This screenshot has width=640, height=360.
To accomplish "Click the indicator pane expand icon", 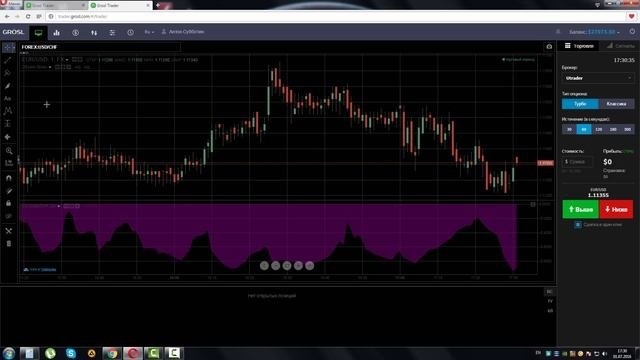I will coord(533,204).
